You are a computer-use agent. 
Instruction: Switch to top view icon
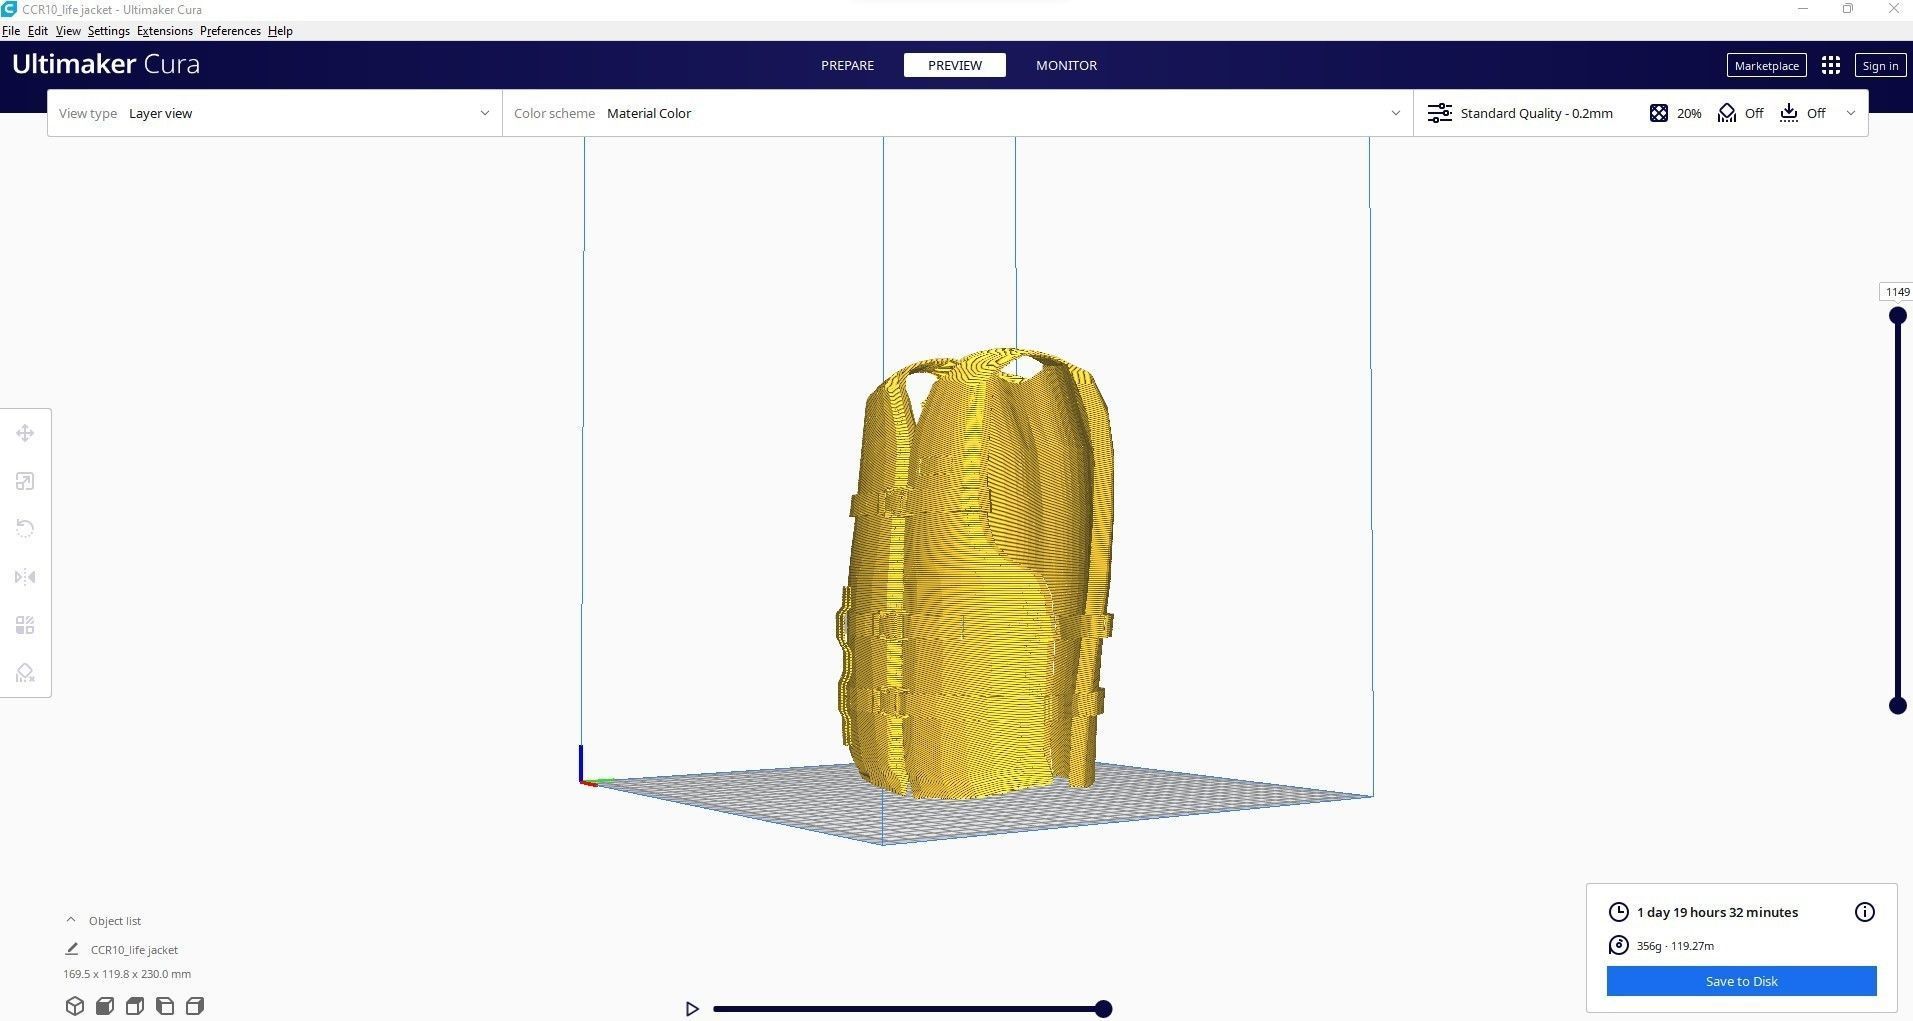tap(135, 1006)
